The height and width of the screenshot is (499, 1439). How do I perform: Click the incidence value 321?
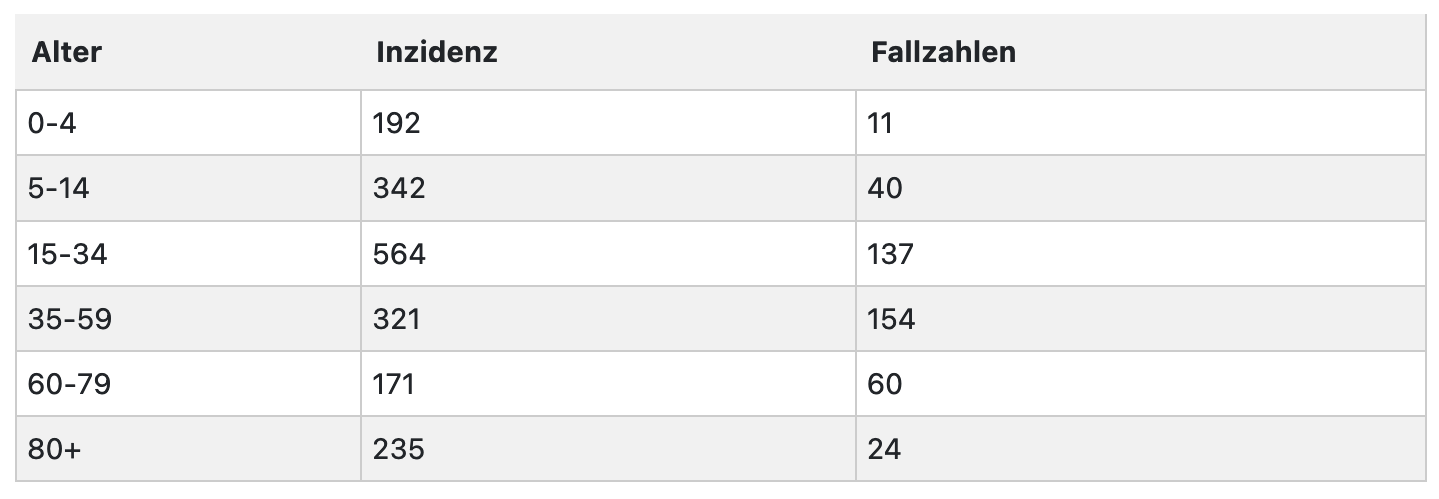[x=397, y=319]
